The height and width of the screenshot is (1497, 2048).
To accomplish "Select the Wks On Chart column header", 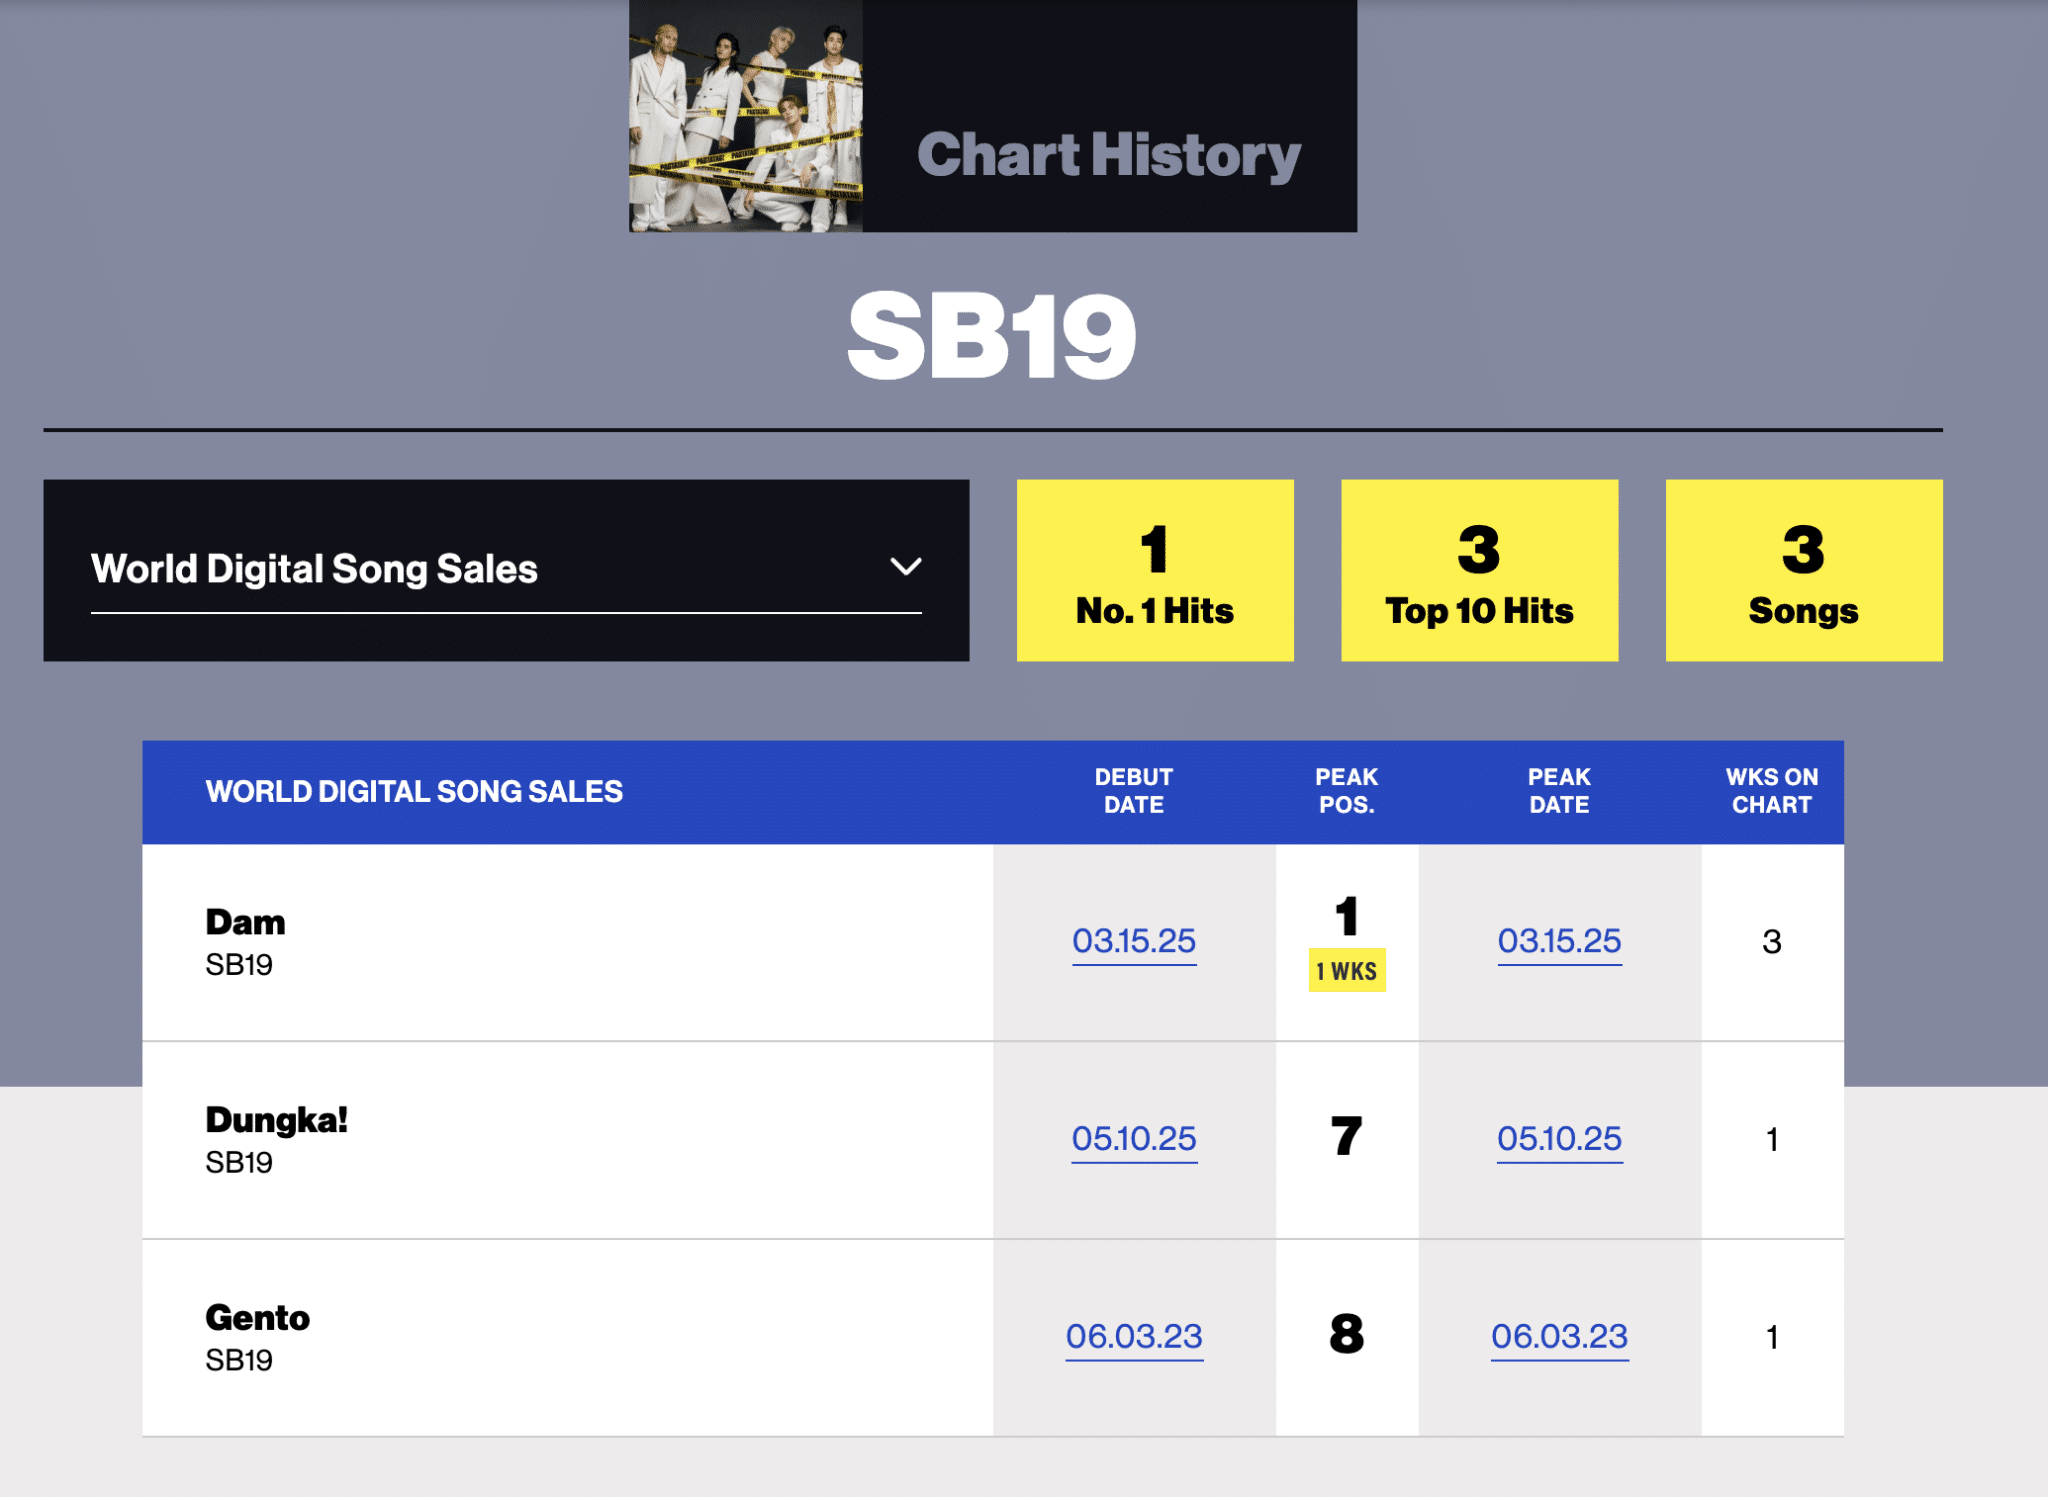I will click(x=1771, y=790).
